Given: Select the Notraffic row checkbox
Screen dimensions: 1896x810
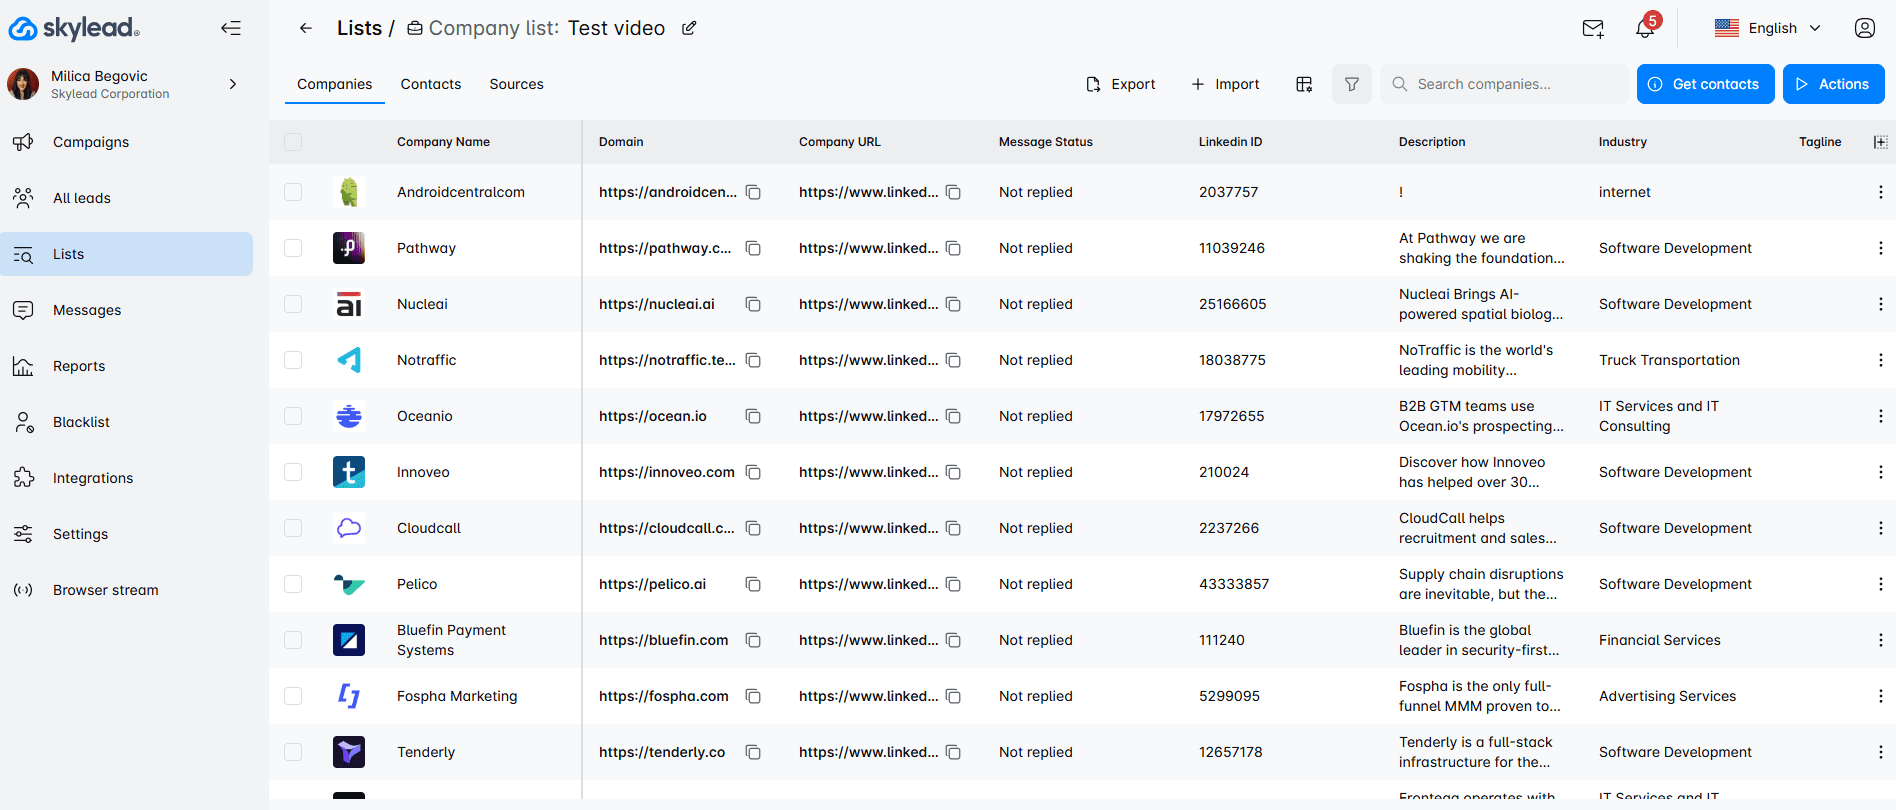Looking at the screenshot, I should 293,360.
